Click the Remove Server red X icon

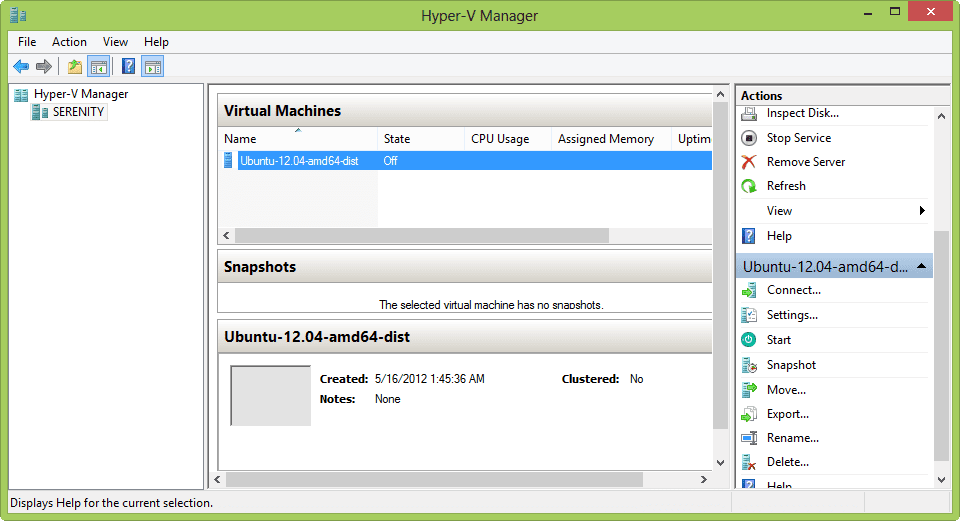point(749,162)
